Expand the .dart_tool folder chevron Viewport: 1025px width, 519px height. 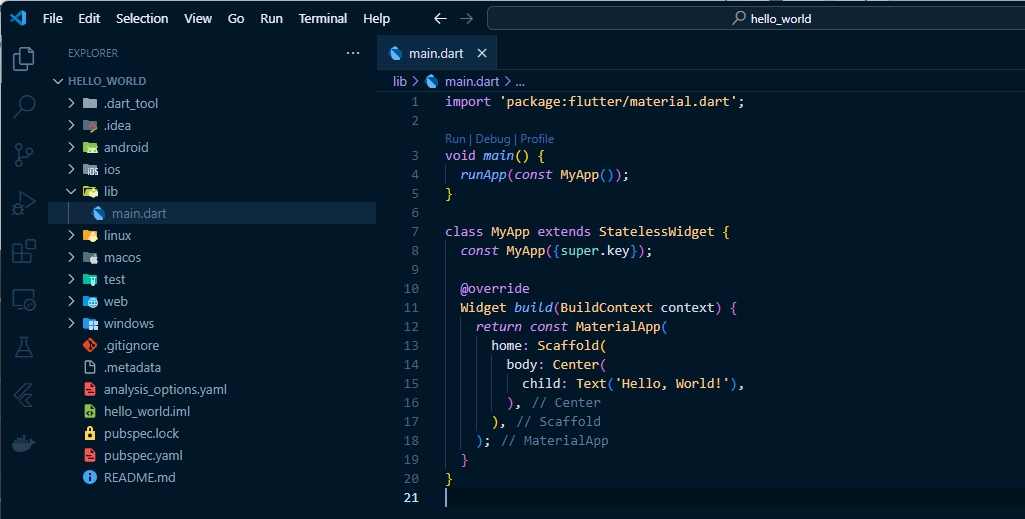pyautogui.click(x=71, y=103)
